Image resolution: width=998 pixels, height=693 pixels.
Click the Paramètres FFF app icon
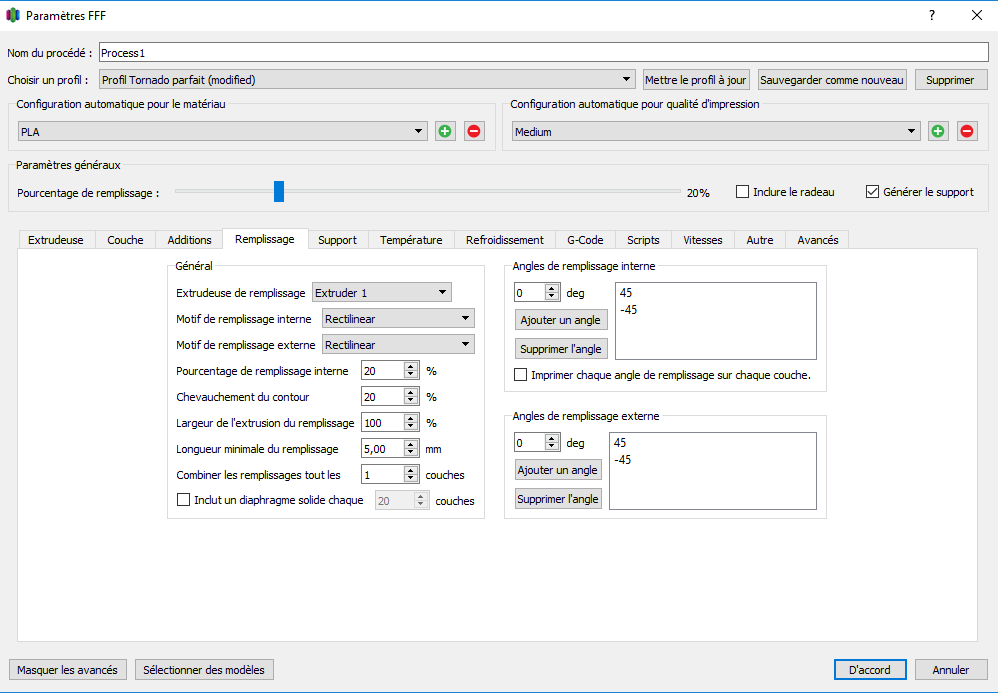pos(13,15)
